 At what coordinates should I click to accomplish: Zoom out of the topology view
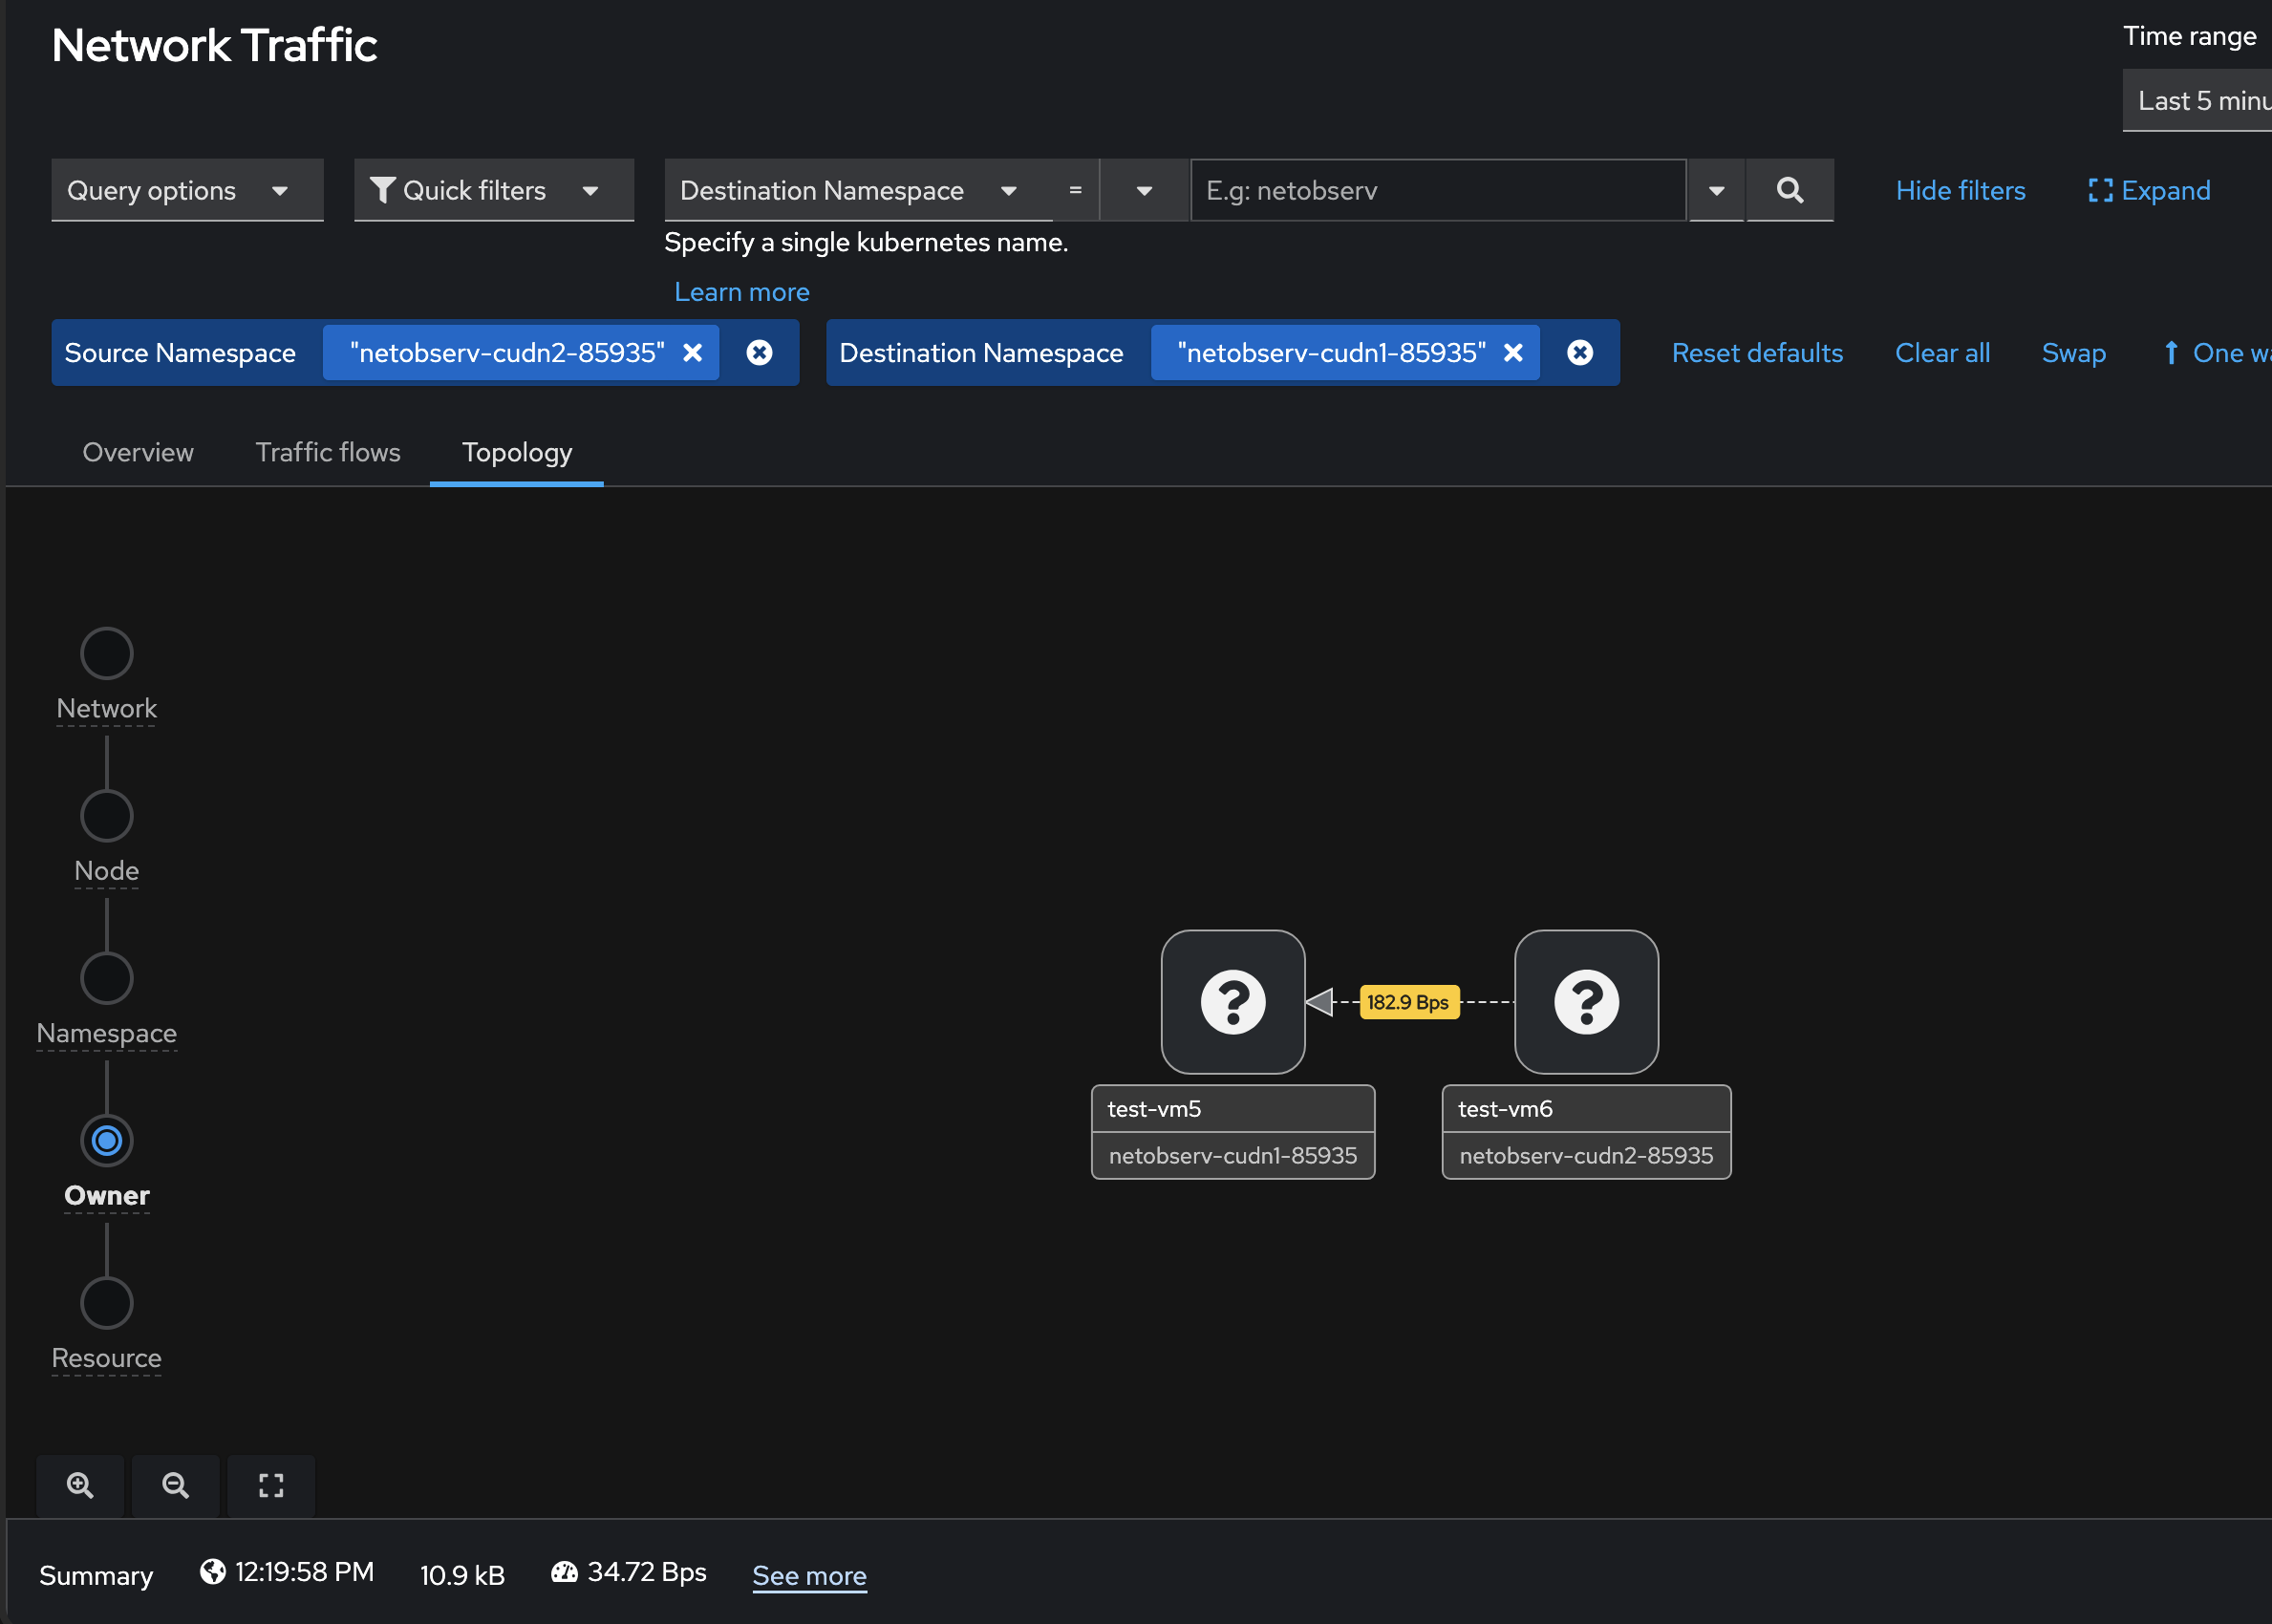175,1485
